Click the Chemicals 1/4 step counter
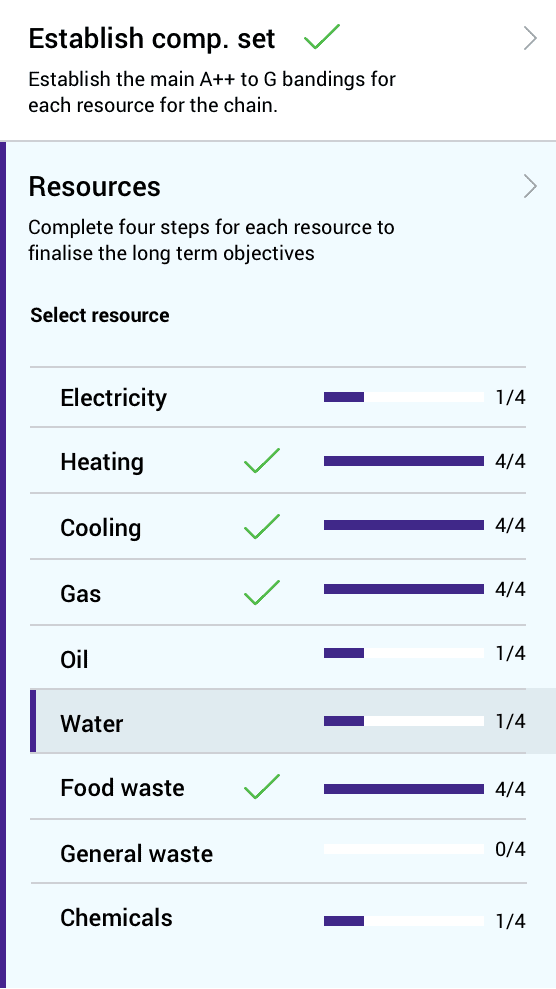This screenshot has height=989, width=556. pos(511,922)
